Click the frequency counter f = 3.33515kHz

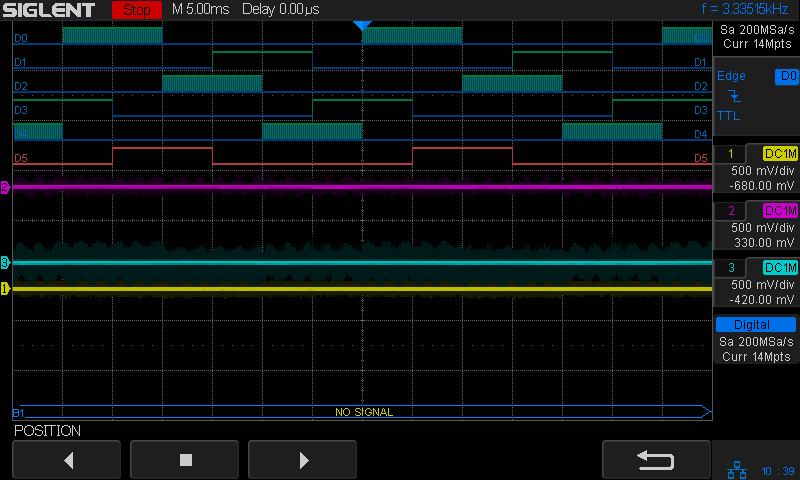[x=744, y=9]
